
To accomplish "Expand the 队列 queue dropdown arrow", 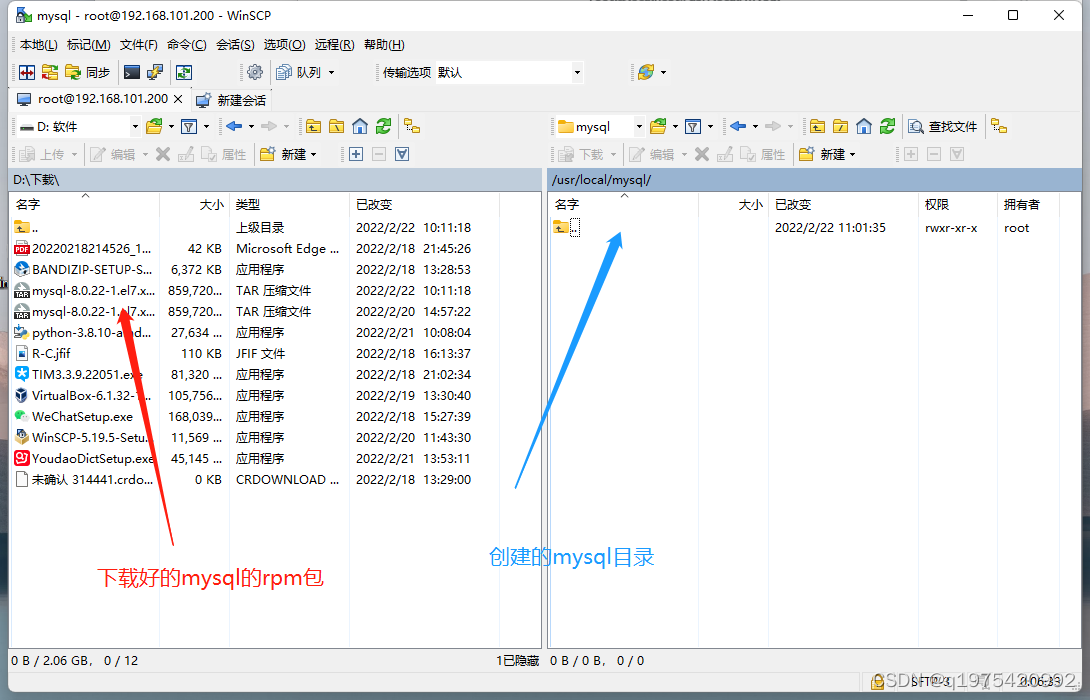I will coord(332,72).
